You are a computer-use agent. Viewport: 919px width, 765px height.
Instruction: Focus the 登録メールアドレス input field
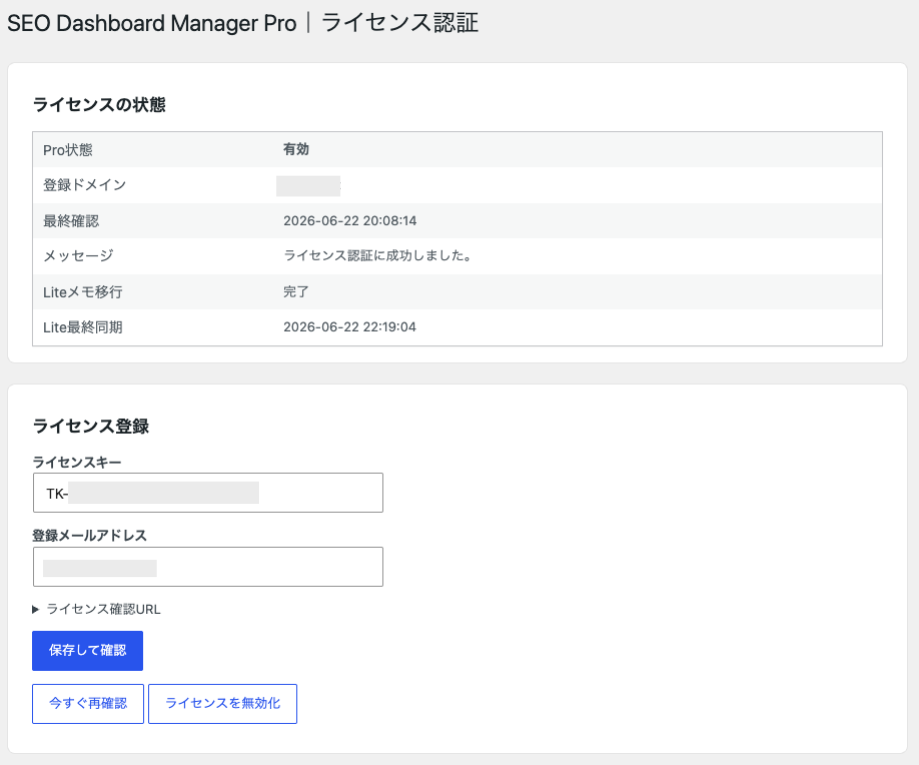(208, 567)
